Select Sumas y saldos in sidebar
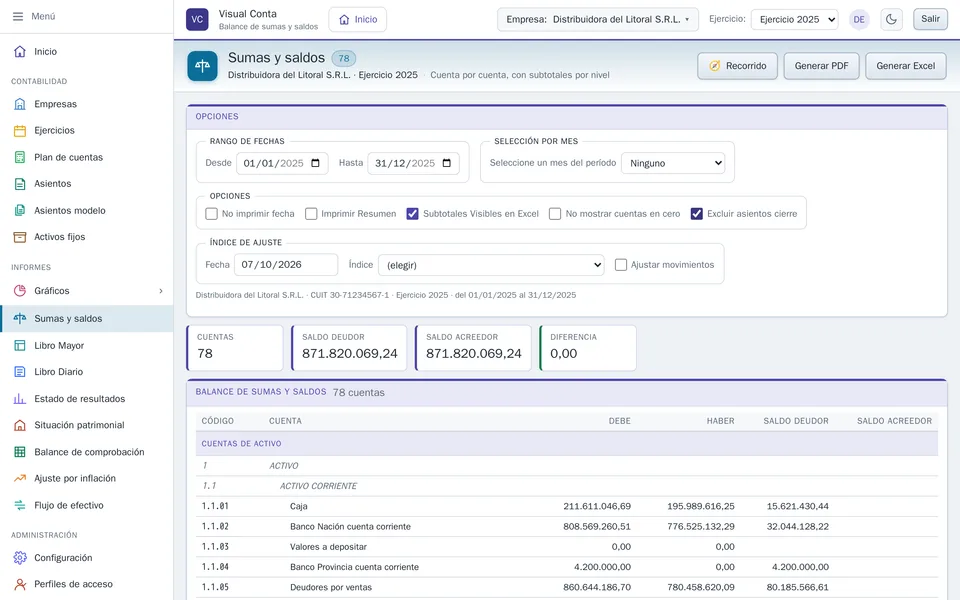This screenshot has width=960, height=600. (87, 318)
